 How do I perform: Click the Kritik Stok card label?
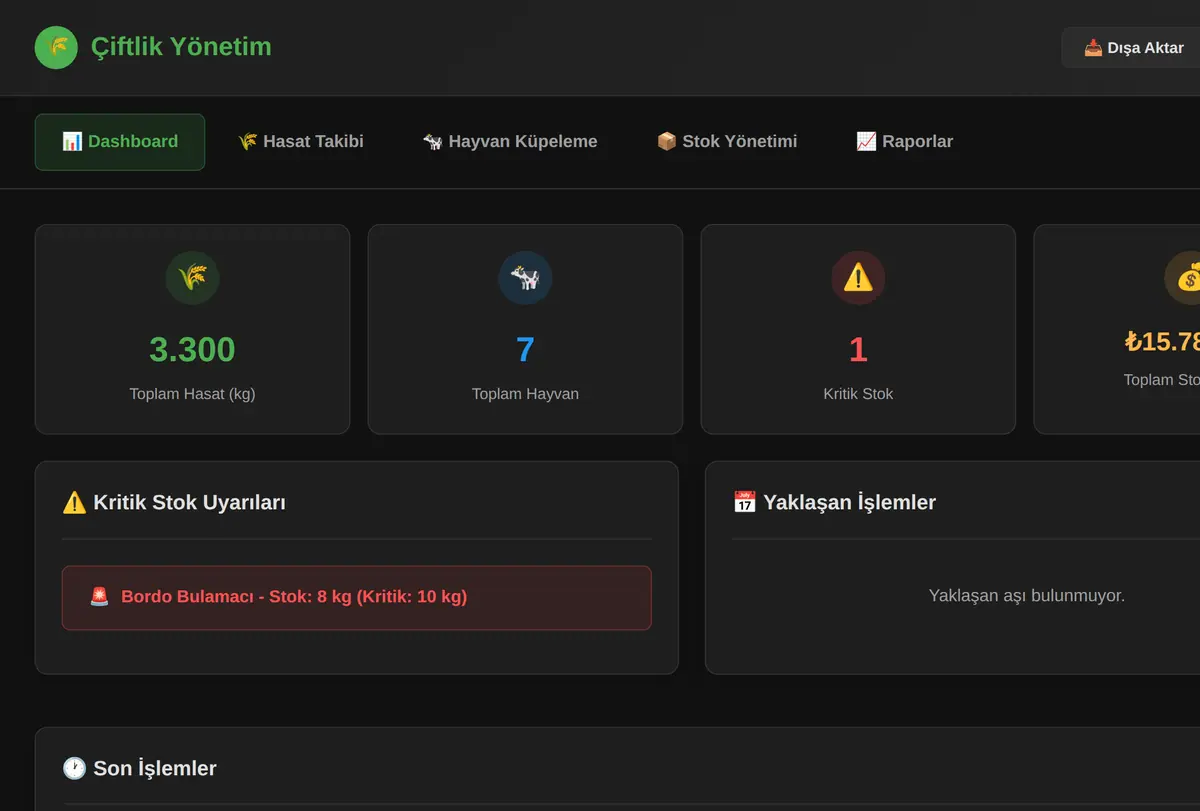click(x=858, y=394)
